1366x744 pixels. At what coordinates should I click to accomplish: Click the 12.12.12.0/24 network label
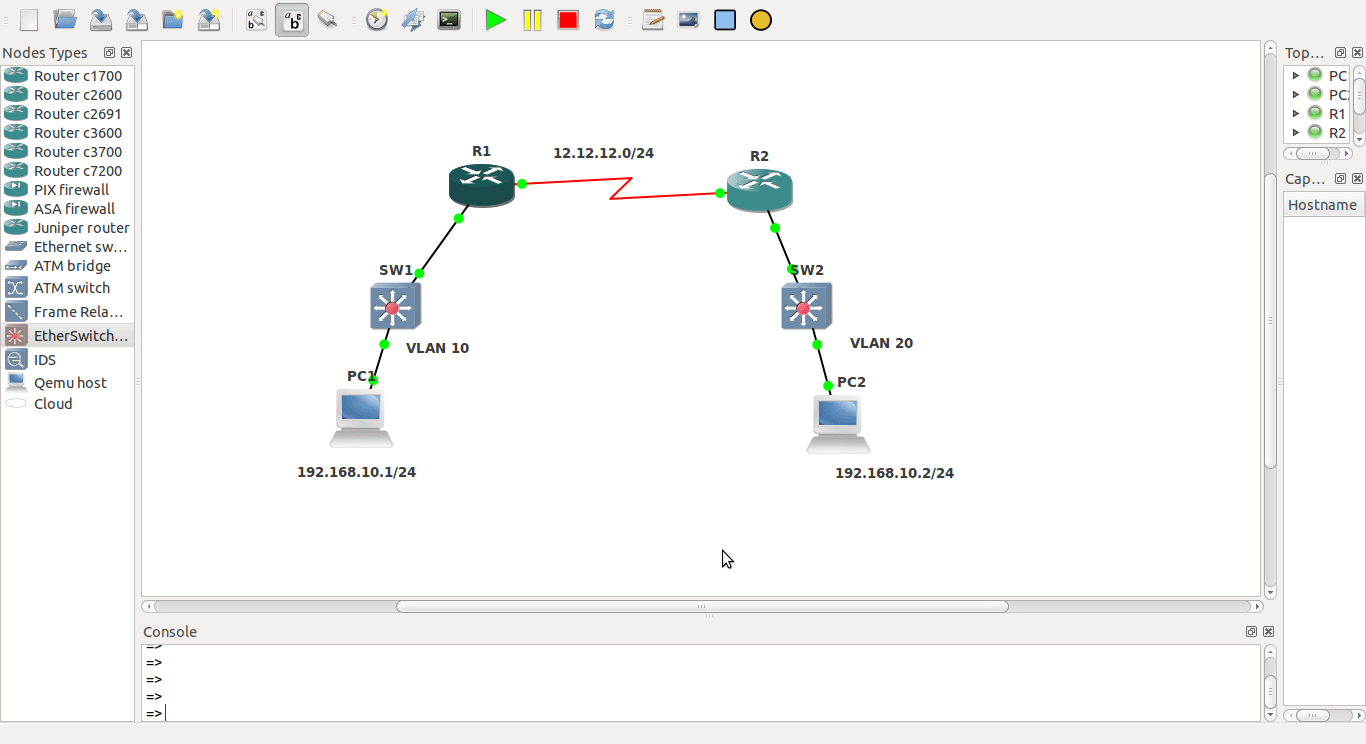[x=604, y=153]
